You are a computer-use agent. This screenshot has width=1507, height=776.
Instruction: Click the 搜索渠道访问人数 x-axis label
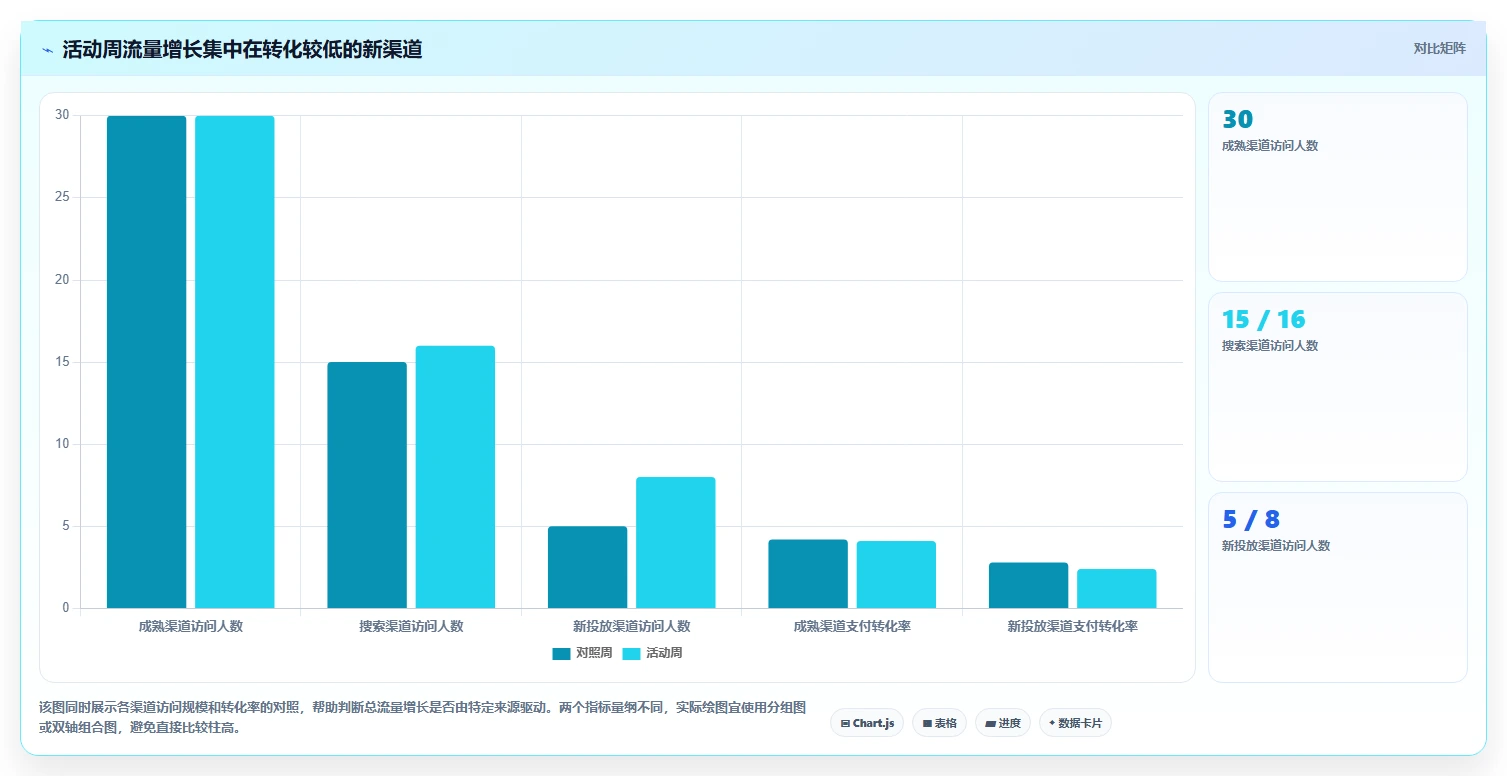point(411,626)
